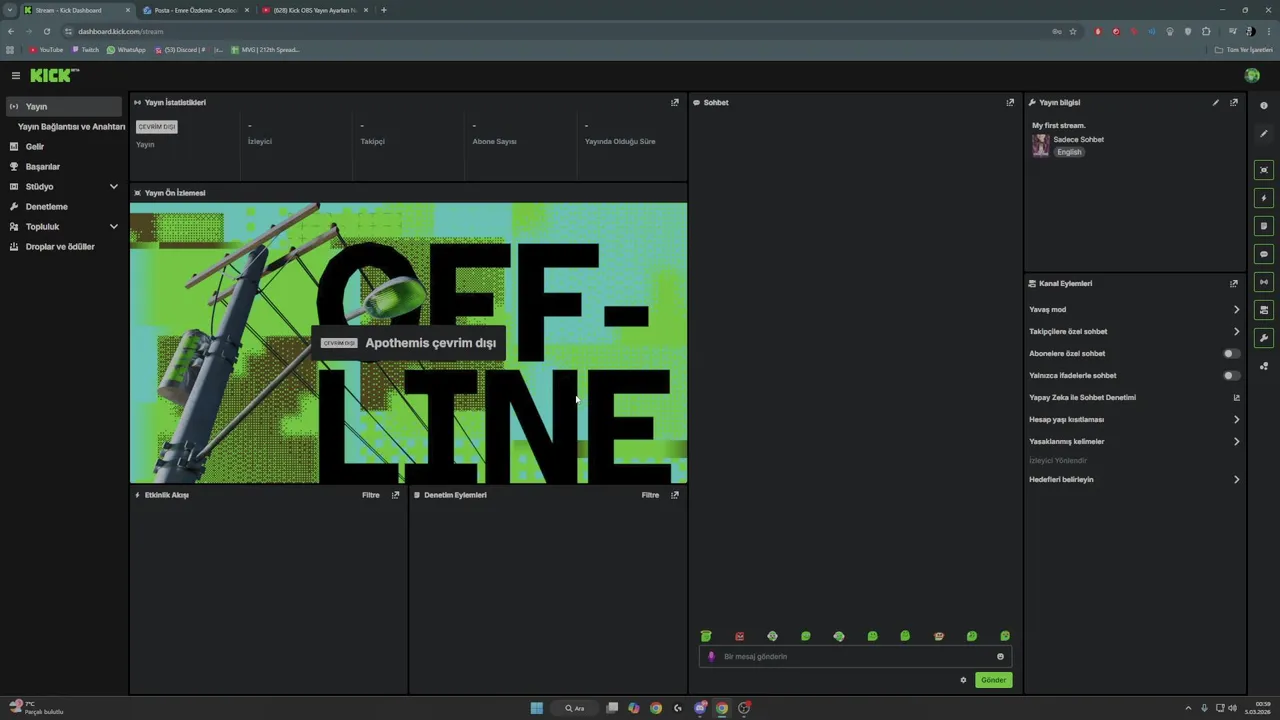Pop out the Denetim Eylemleri panel

(x=675, y=495)
